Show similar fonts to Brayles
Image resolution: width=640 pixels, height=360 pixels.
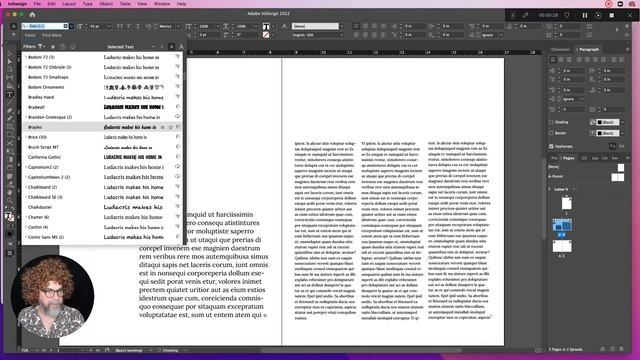tap(162, 127)
